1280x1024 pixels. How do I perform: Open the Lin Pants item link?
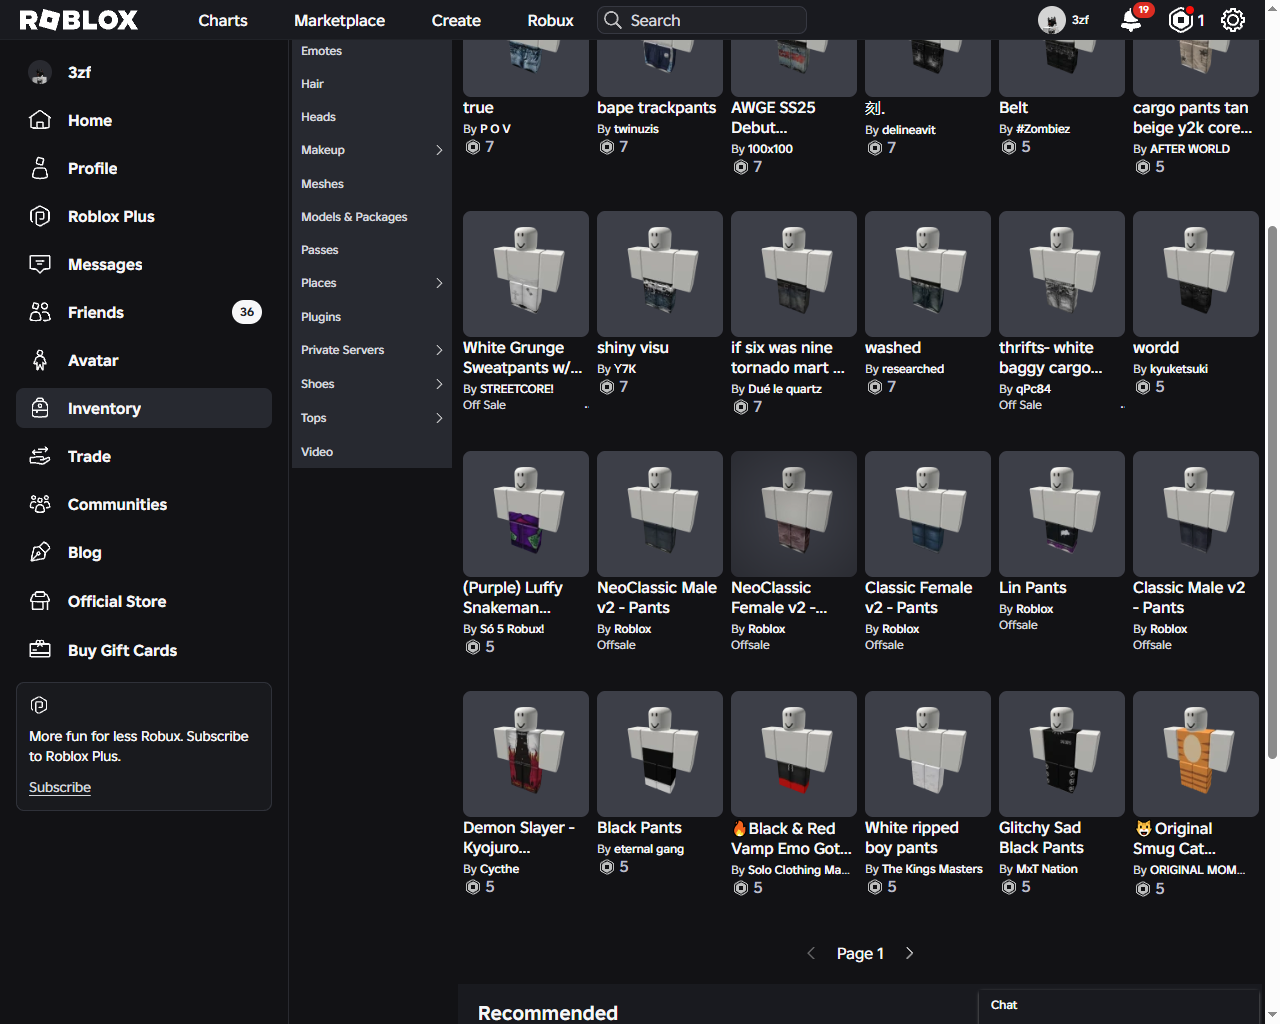tap(1033, 588)
